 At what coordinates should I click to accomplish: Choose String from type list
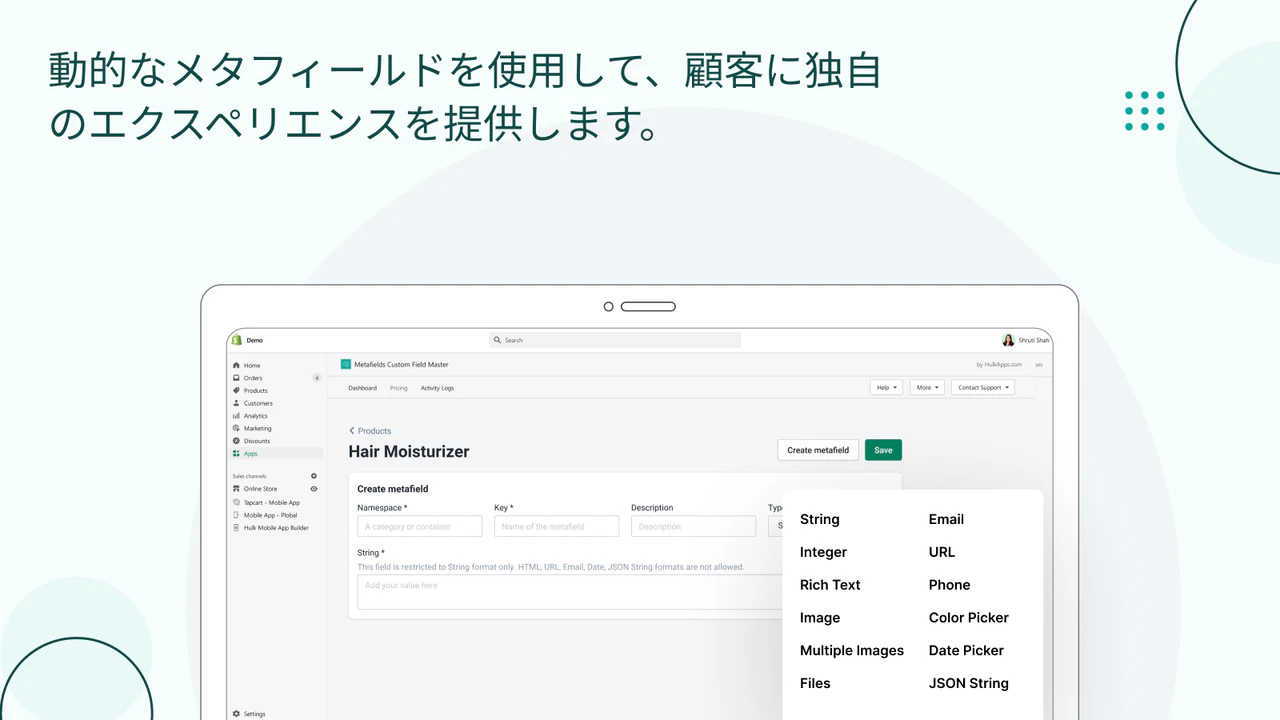click(820, 519)
